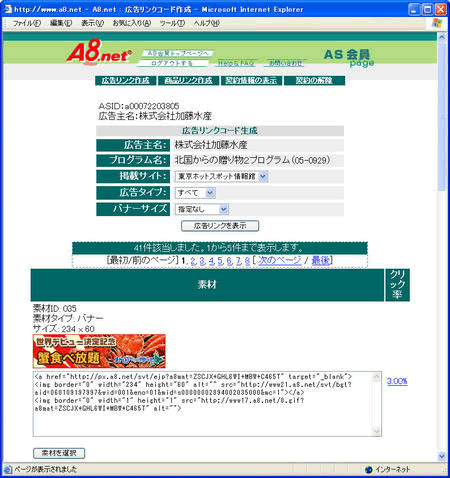The width and height of the screenshot is (450, 478).
Task: Expand the 広告タイプ dropdown showing すべて
Action: click(x=195, y=193)
